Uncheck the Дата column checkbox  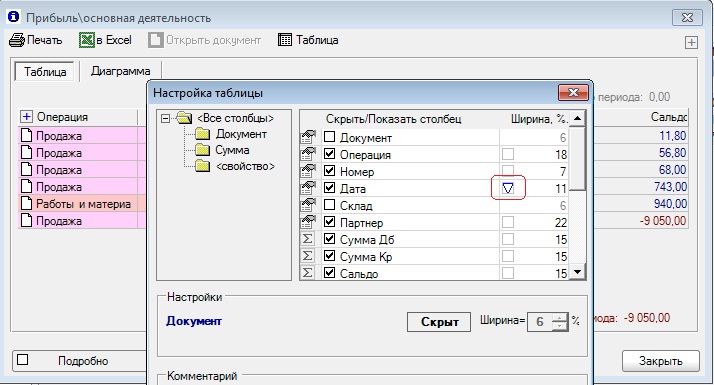click(x=329, y=188)
